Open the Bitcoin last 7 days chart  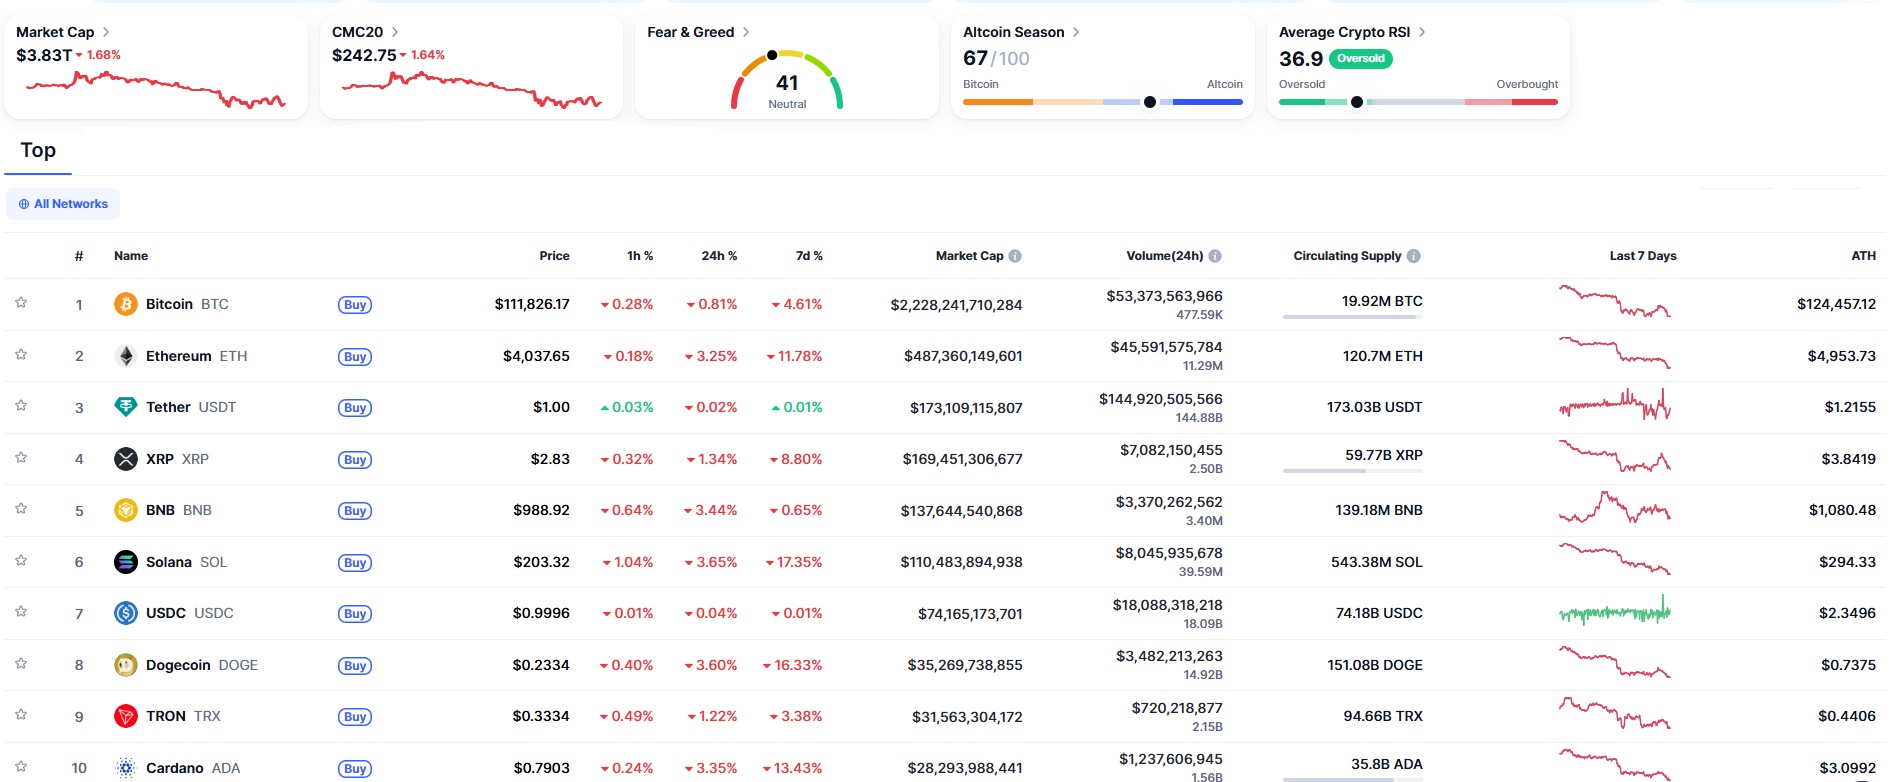tap(1614, 301)
